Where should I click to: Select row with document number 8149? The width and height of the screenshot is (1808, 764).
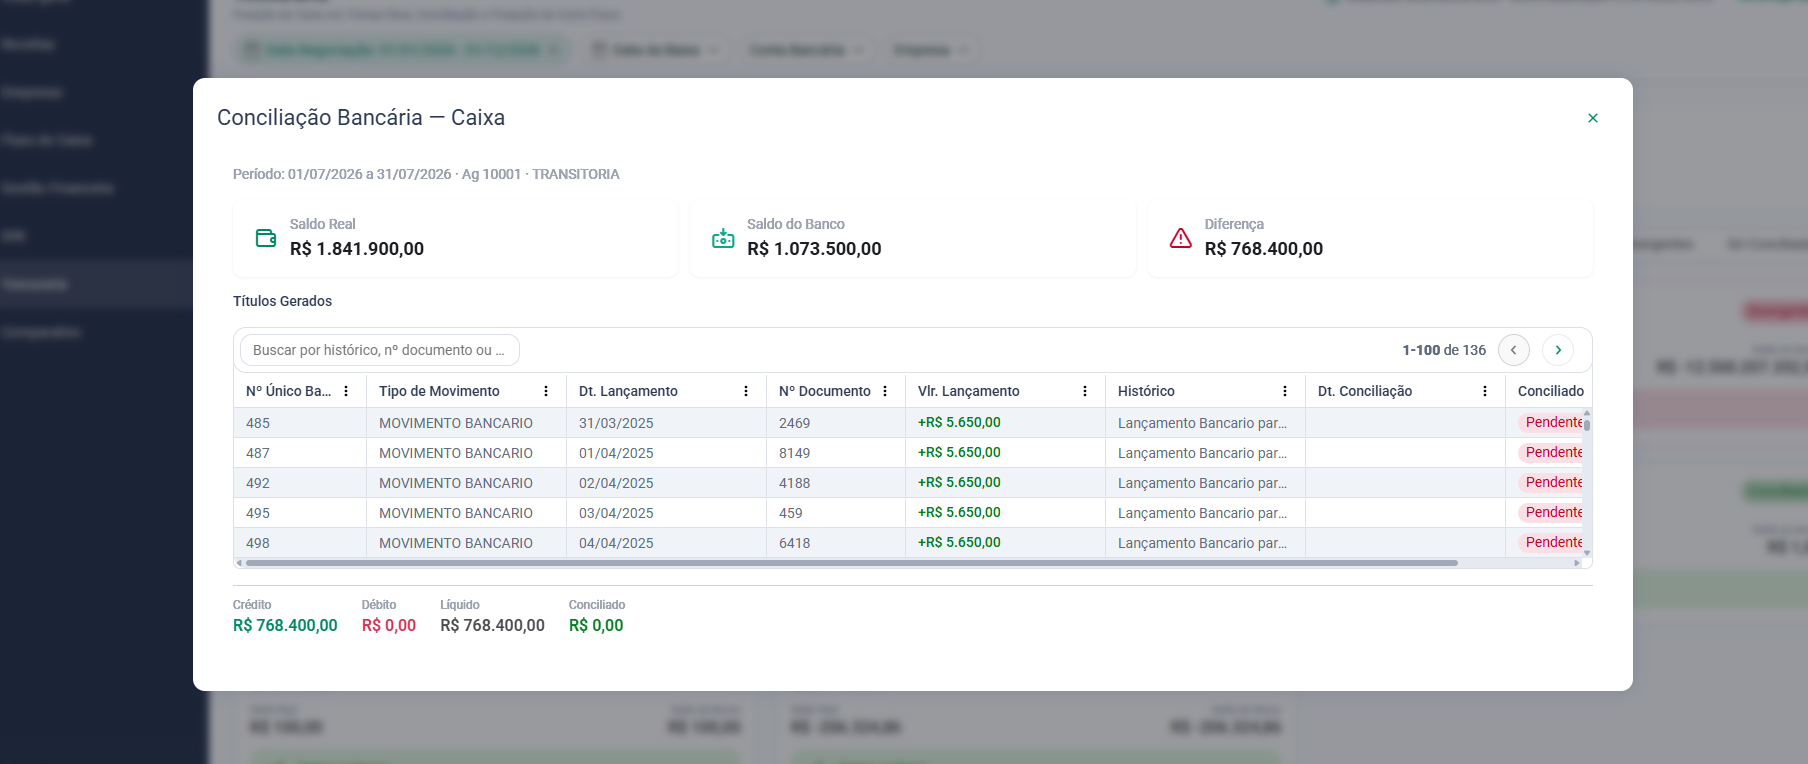[x=910, y=453]
